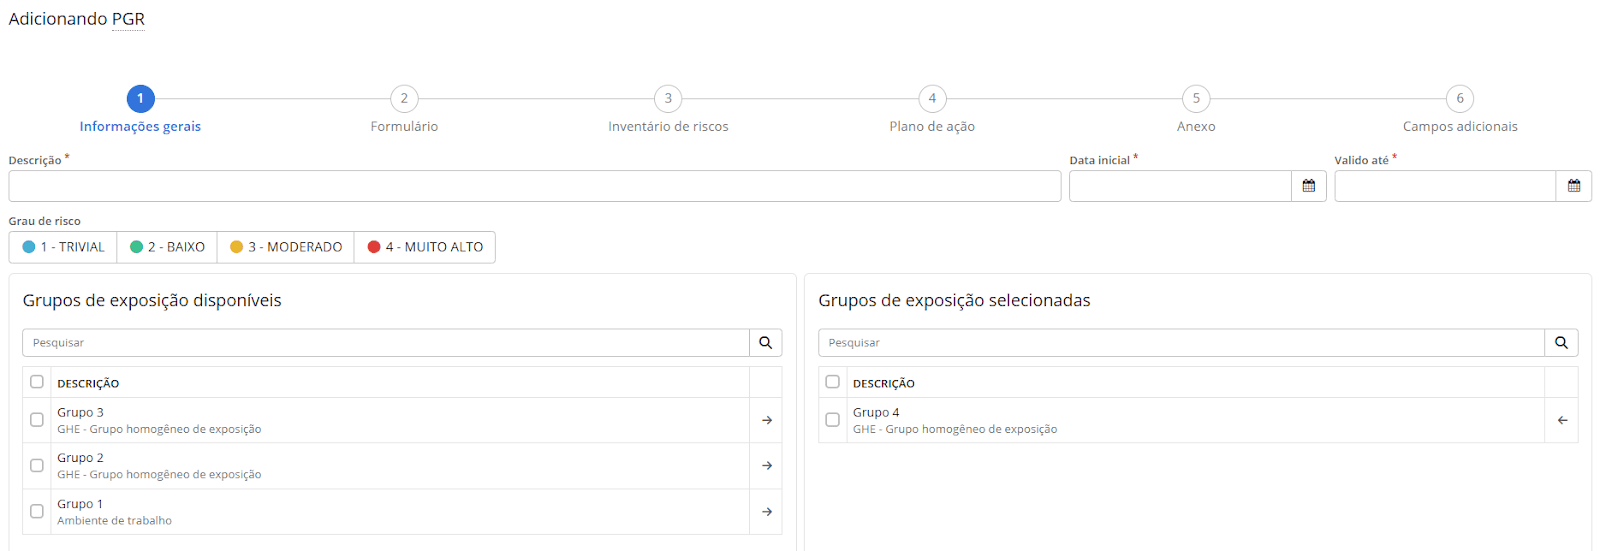
Task: Focus the Descrição text field
Action: click(x=535, y=186)
